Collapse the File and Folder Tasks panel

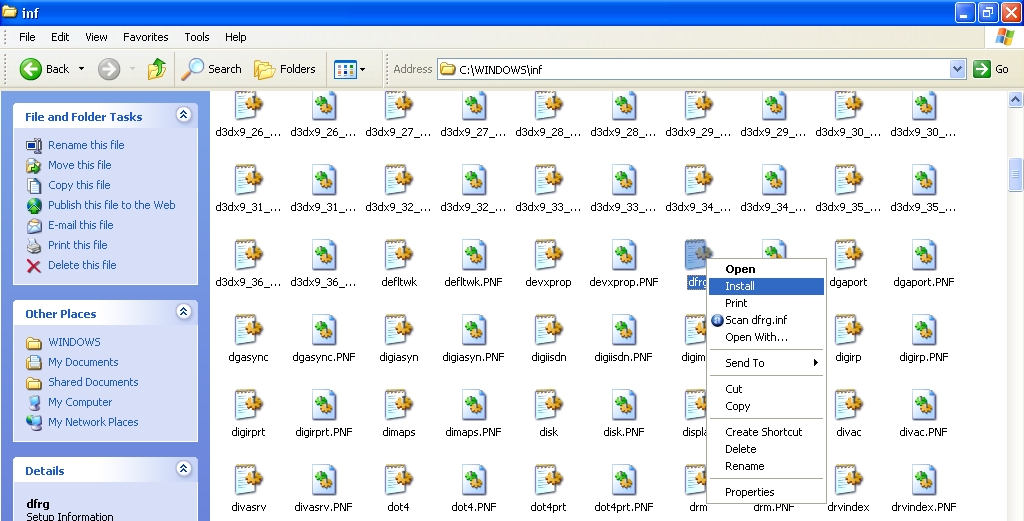point(183,116)
